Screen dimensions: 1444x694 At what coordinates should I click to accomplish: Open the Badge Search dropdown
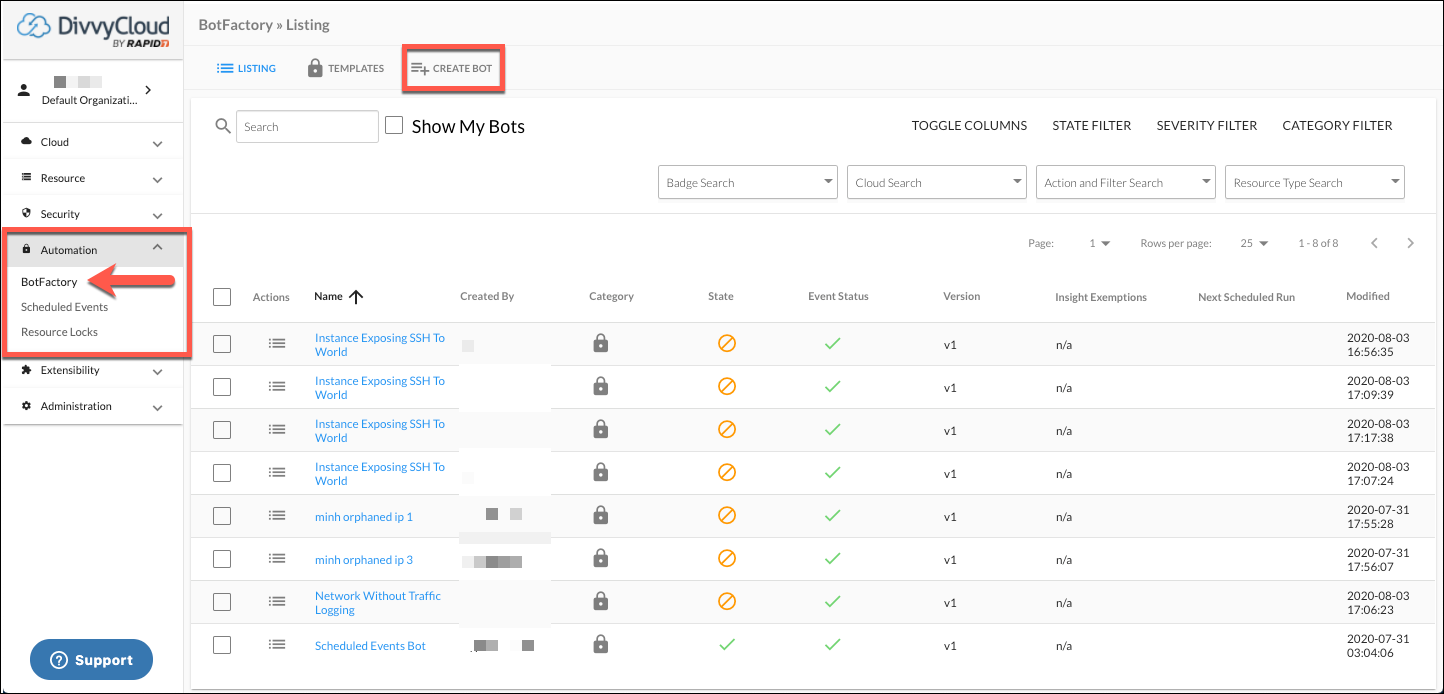(747, 182)
